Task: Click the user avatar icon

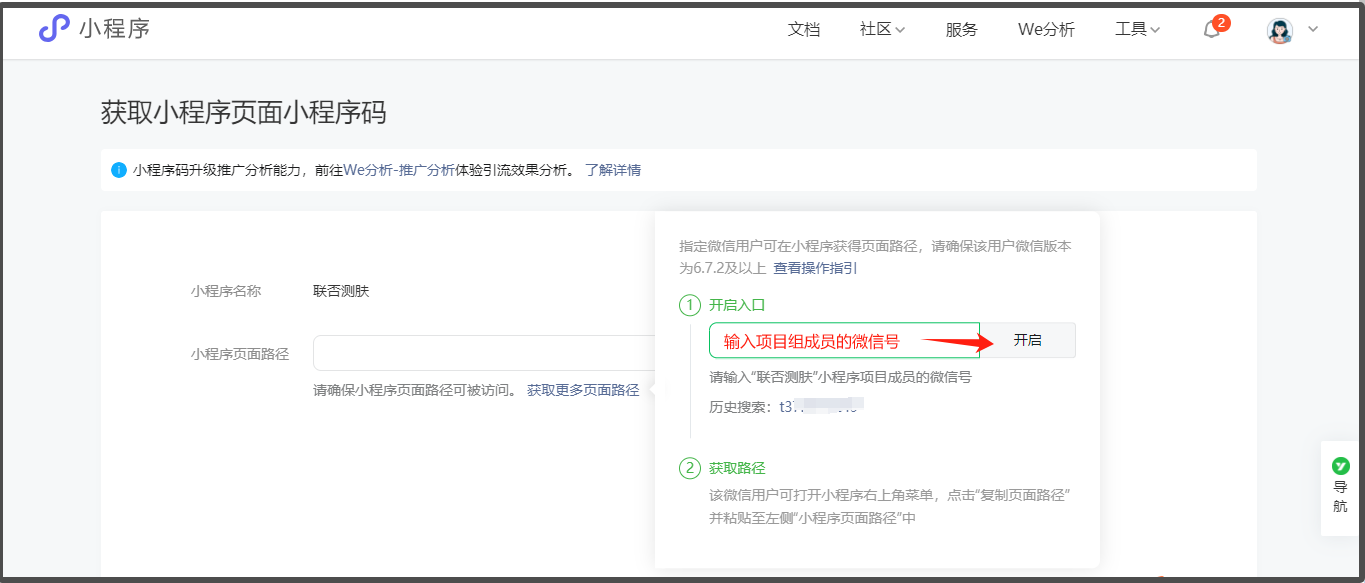Action: coord(1280,30)
